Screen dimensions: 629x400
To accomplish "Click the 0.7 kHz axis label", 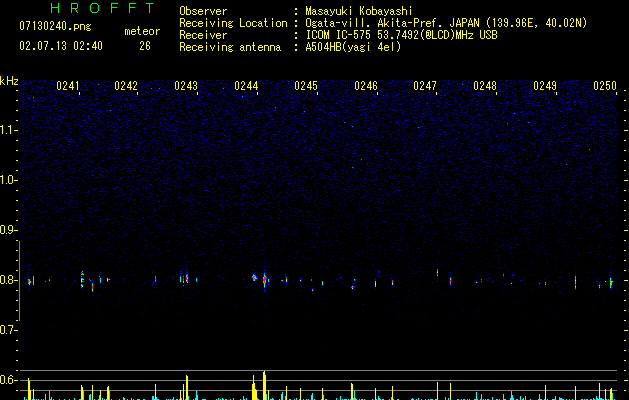I will click(8, 330).
